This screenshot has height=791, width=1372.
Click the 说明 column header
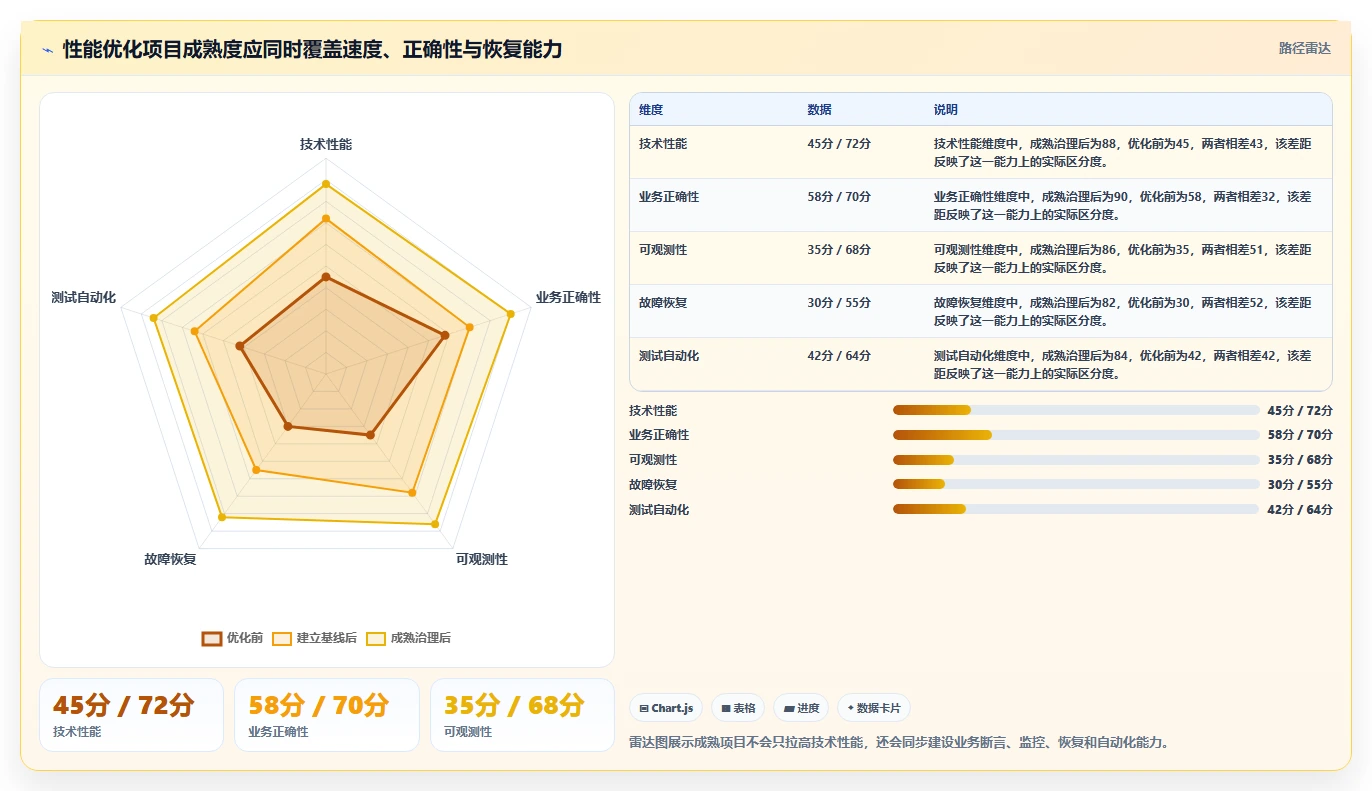click(x=946, y=110)
